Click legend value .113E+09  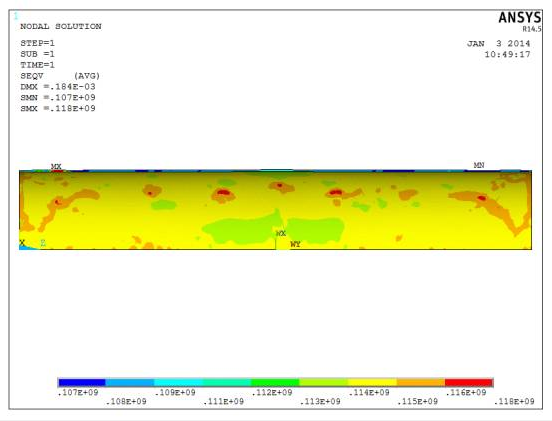click(x=320, y=402)
